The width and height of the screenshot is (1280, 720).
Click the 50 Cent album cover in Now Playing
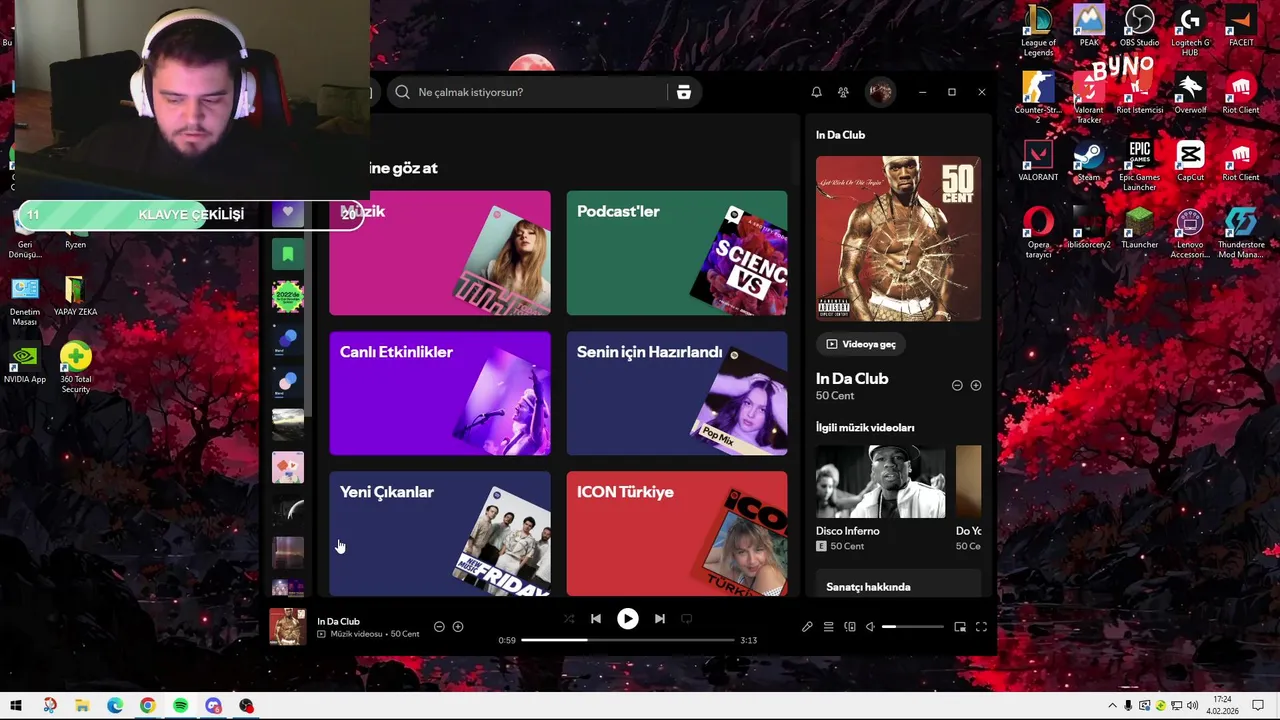tap(898, 238)
